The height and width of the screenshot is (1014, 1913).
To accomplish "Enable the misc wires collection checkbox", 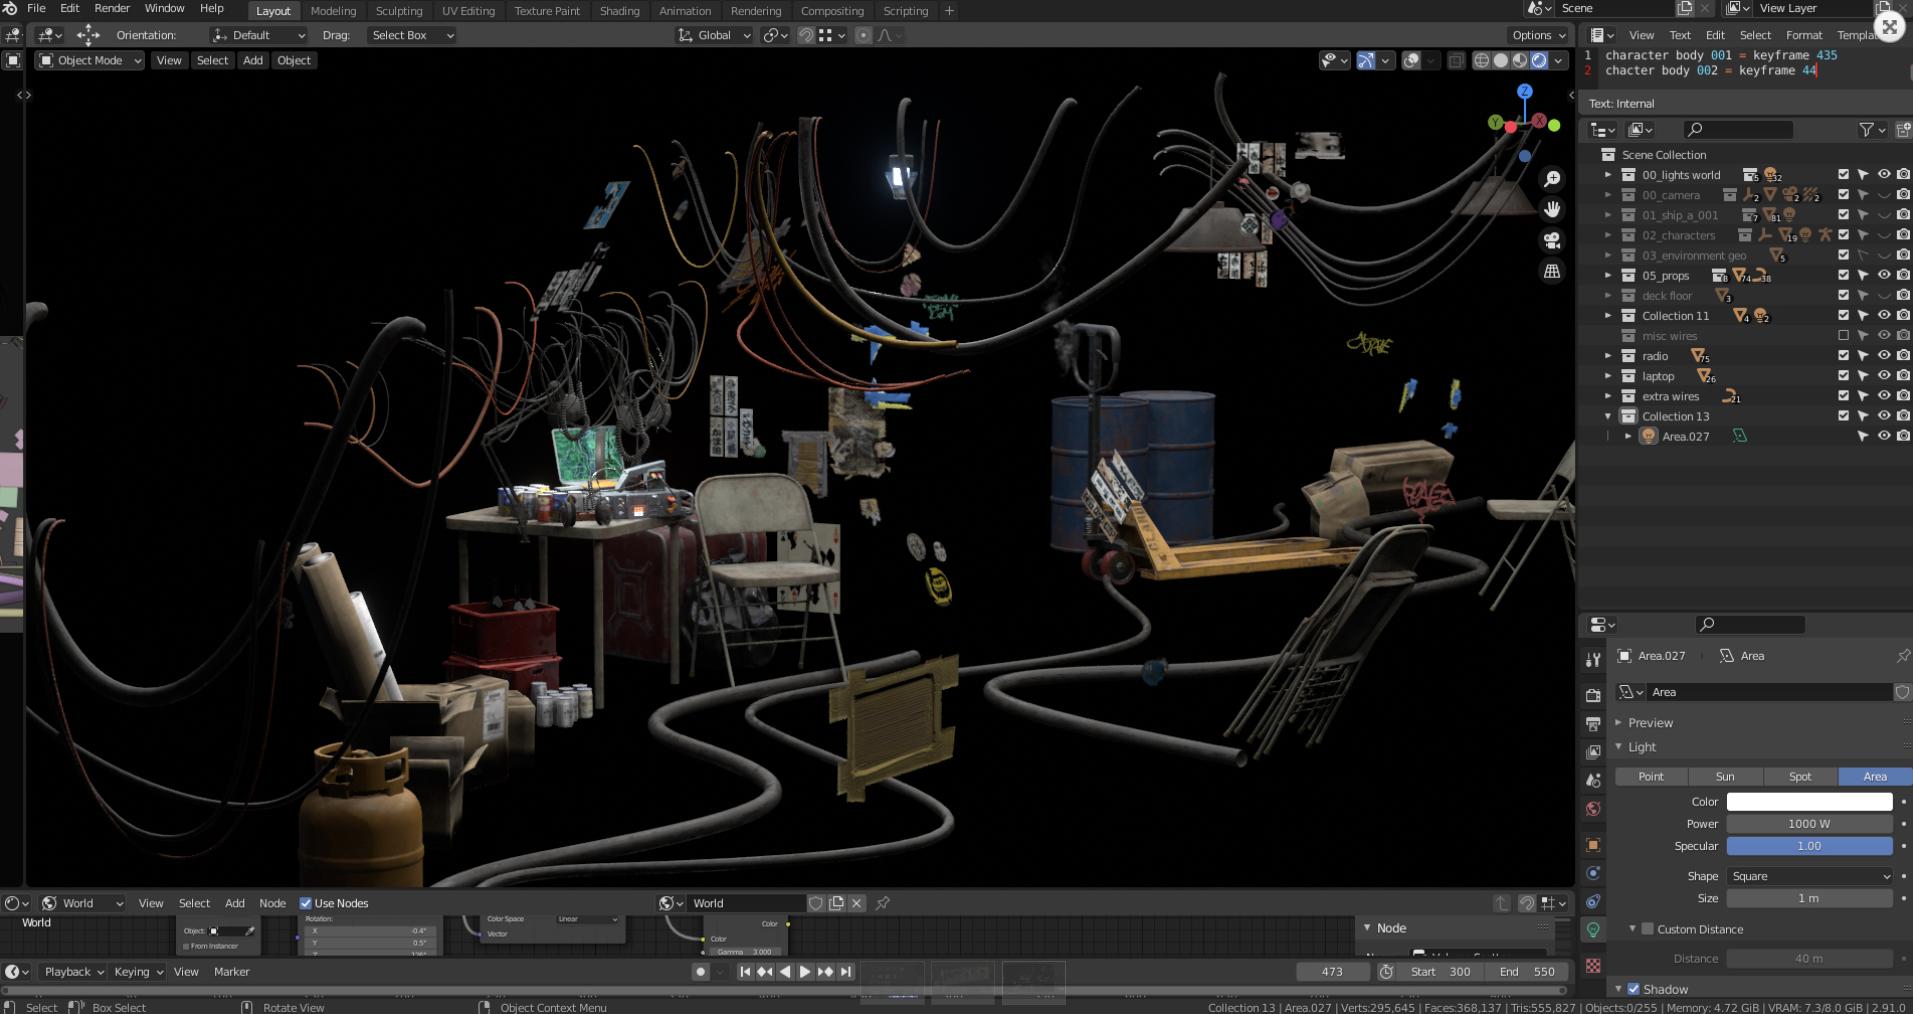I will click(1843, 336).
